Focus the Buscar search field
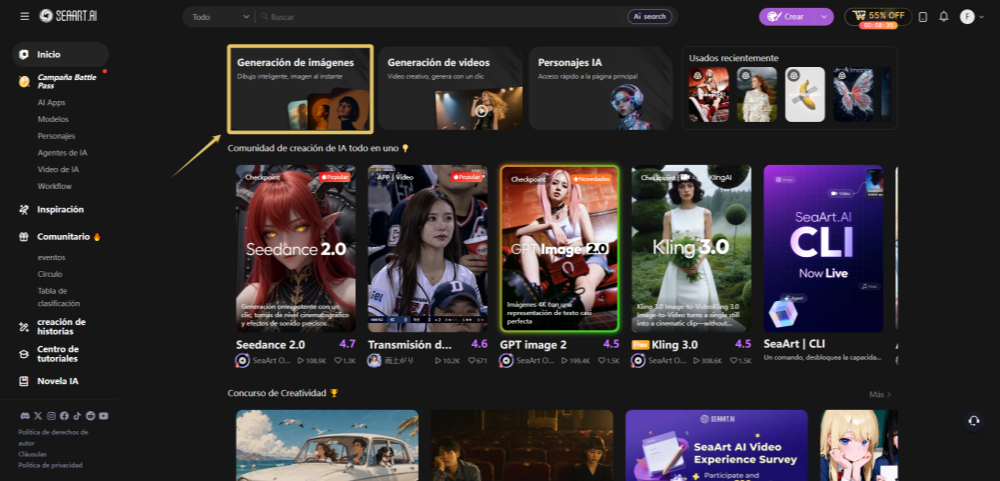This screenshot has width=1000, height=481. (x=440, y=17)
